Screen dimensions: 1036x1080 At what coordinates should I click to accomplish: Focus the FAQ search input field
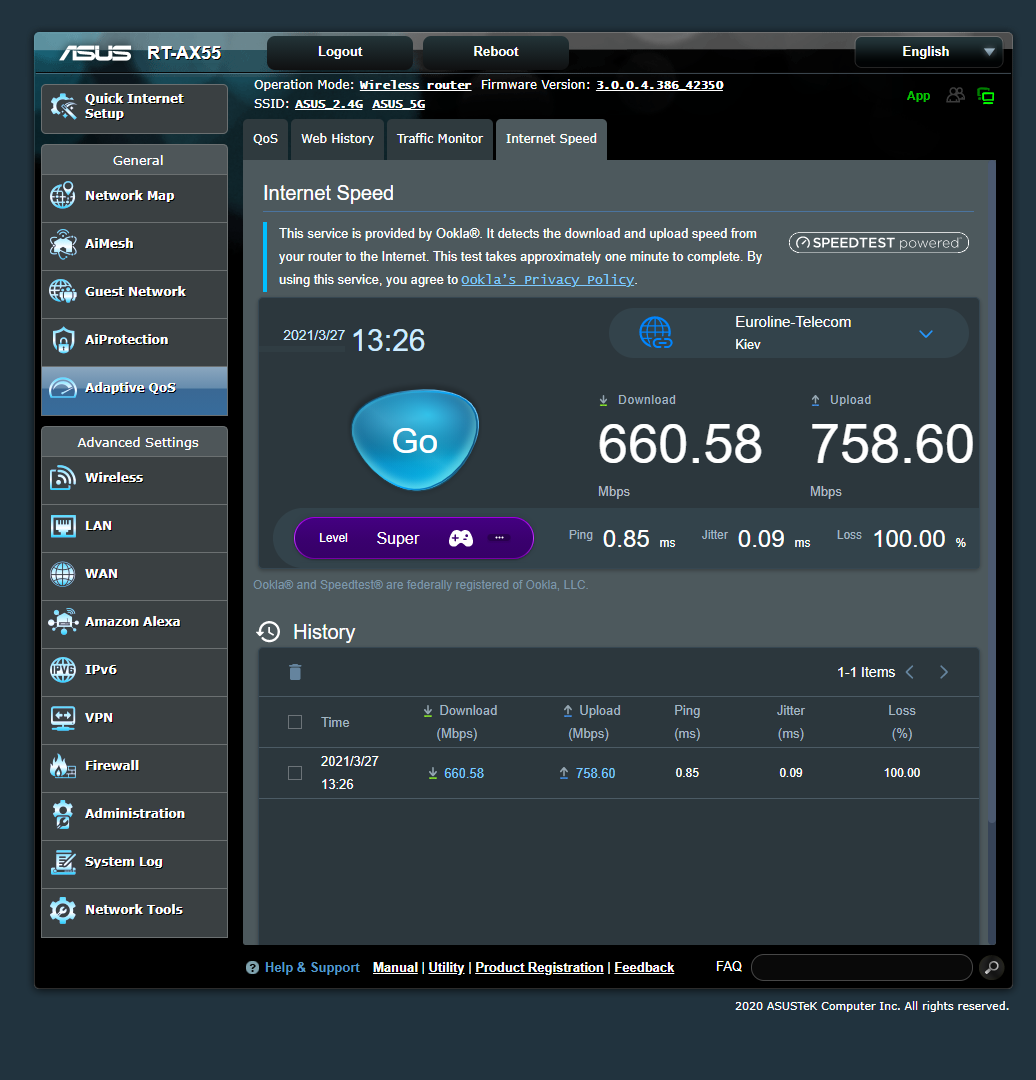[x=861, y=967]
